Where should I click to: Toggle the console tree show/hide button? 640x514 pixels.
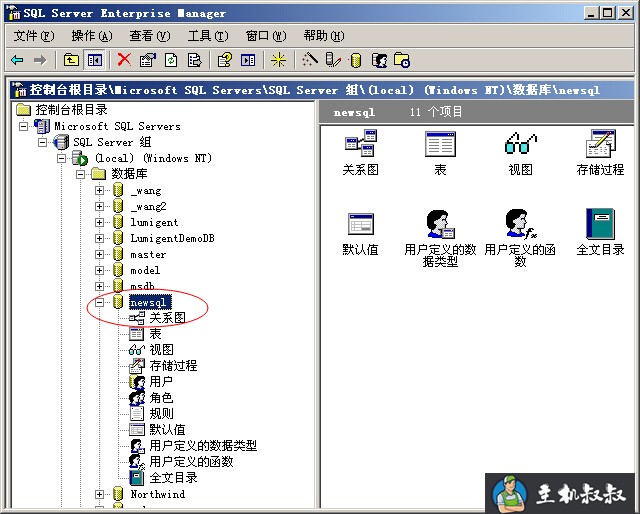(95, 60)
